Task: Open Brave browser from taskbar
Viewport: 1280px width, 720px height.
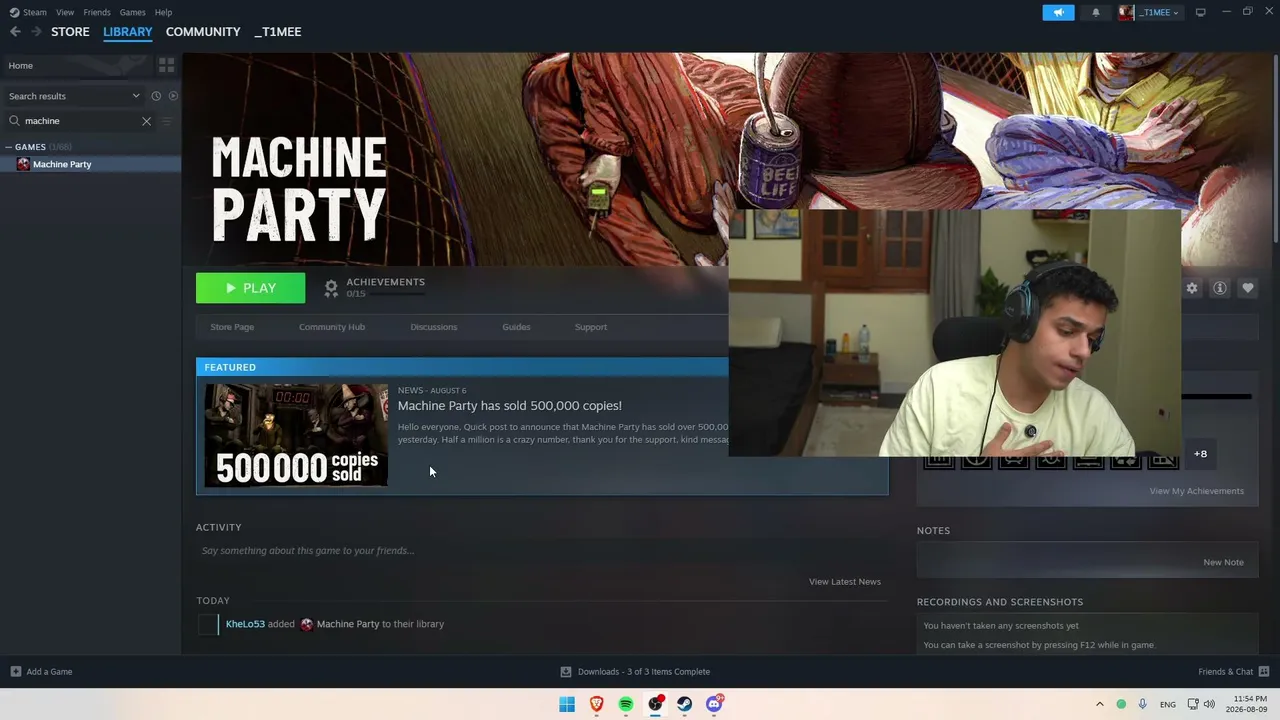Action: pyautogui.click(x=597, y=704)
